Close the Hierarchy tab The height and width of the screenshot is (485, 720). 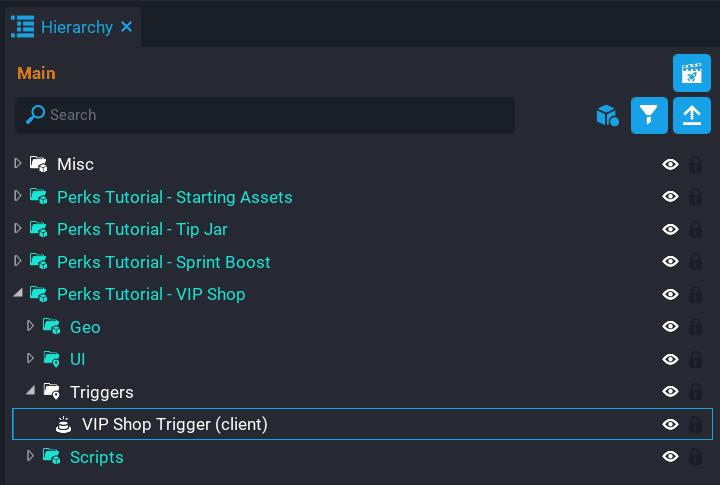tap(126, 27)
